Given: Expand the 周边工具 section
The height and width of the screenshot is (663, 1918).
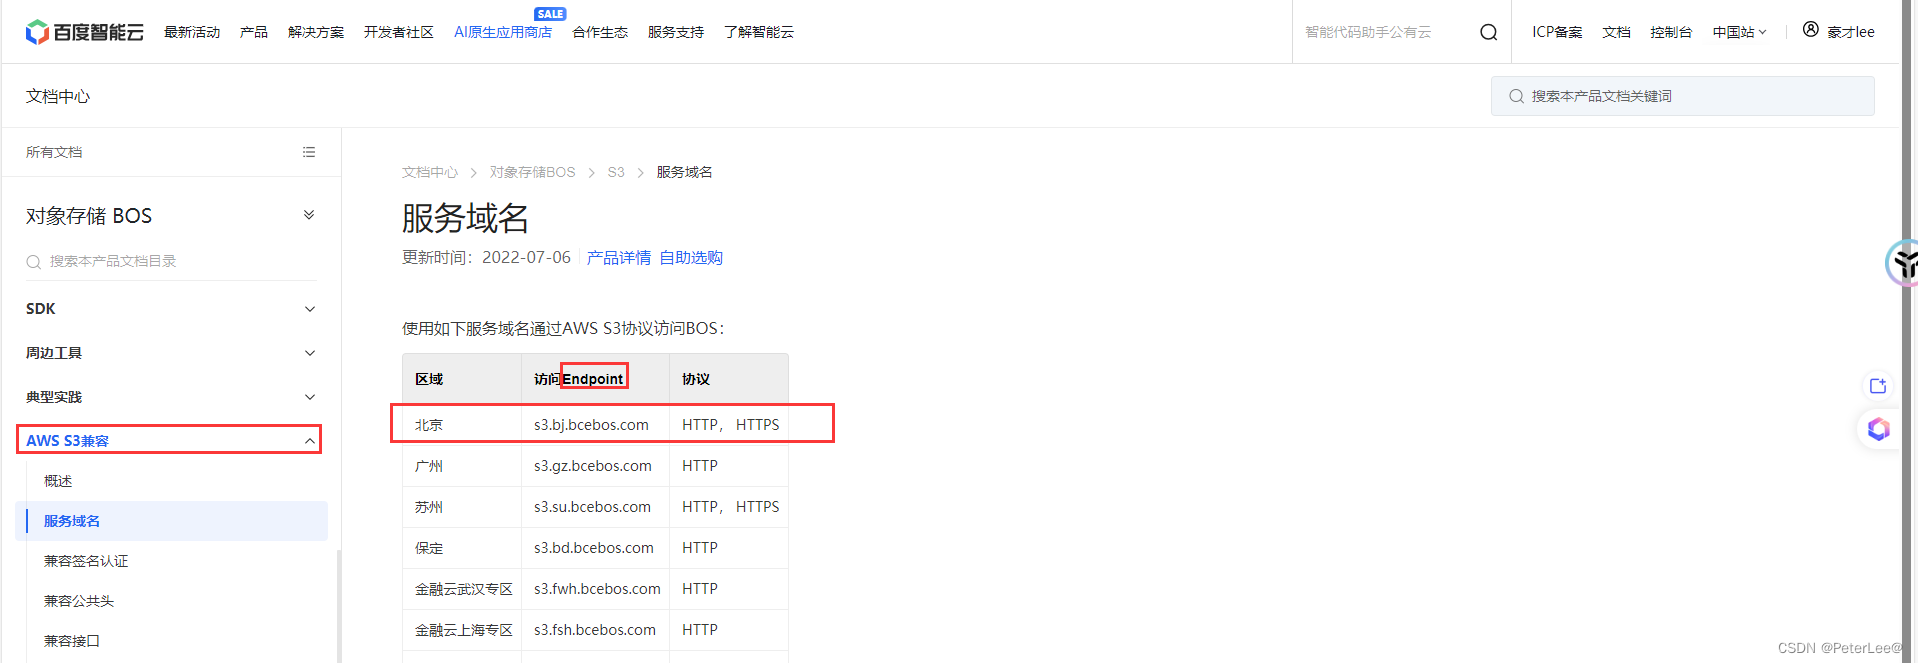Looking at the screenshot, I should (310, 353).
